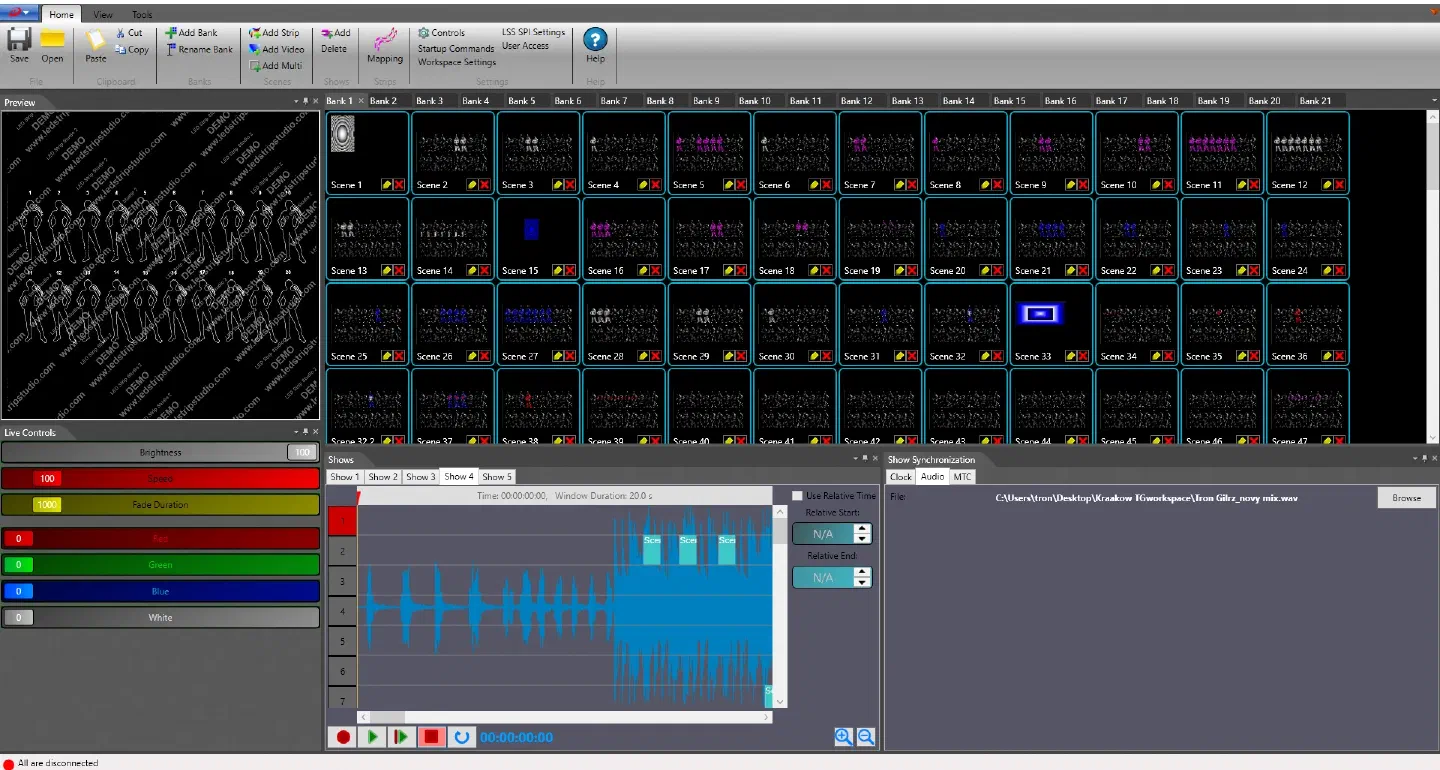Screen dimensions: 1440x770
Task: Switch to the Show 2 tab
Action: (x=383, y=477)
